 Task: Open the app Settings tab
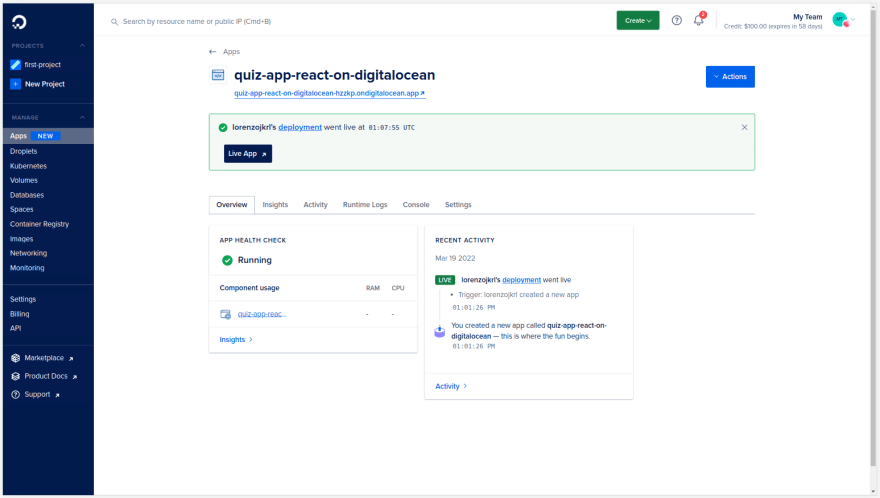click(458, 205)
